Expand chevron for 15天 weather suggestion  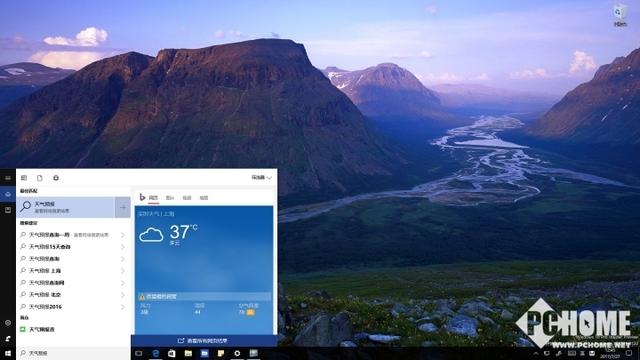pos(123,247)
